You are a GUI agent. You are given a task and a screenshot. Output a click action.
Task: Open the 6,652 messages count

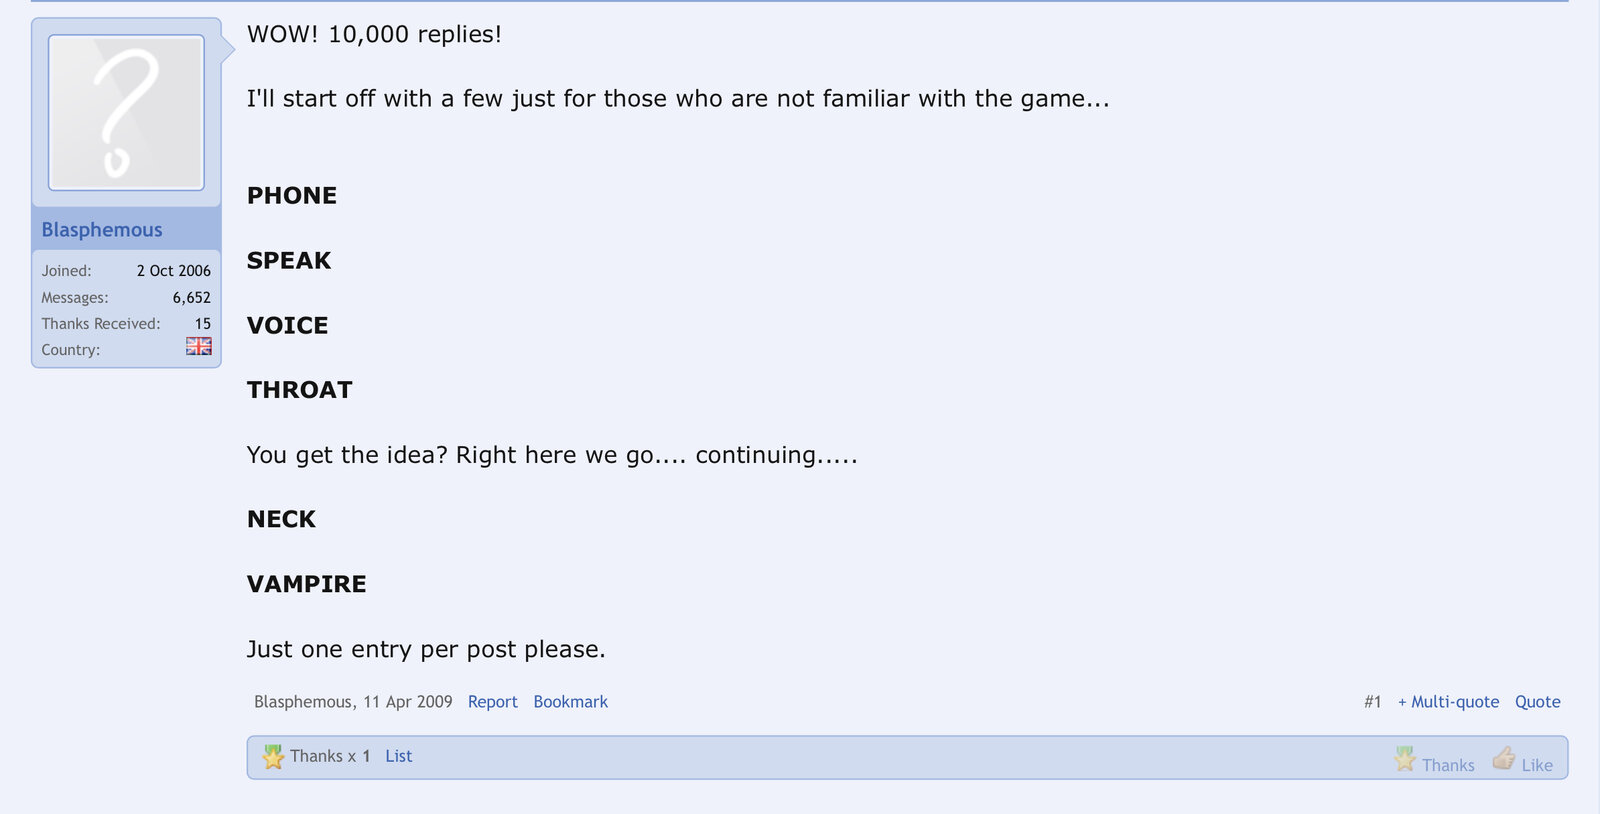(191, 298)
